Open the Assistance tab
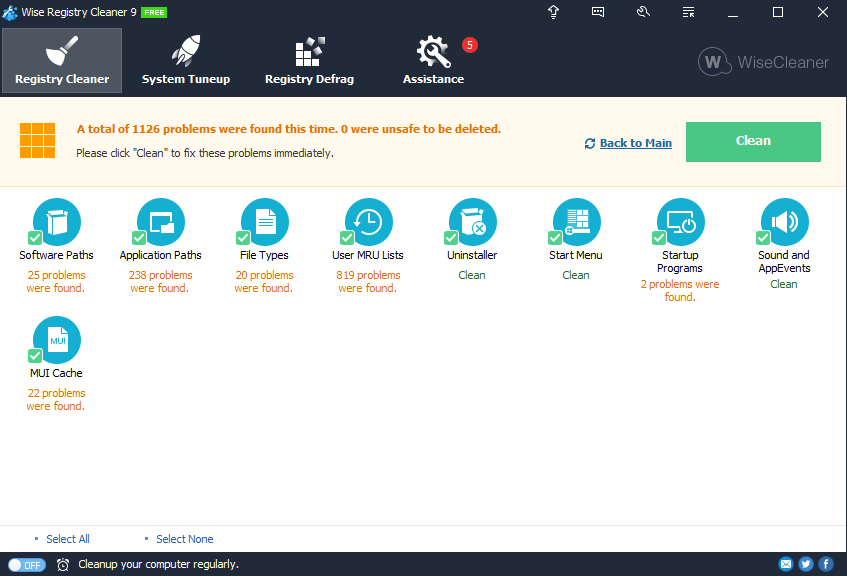 [x=433, y=61]
